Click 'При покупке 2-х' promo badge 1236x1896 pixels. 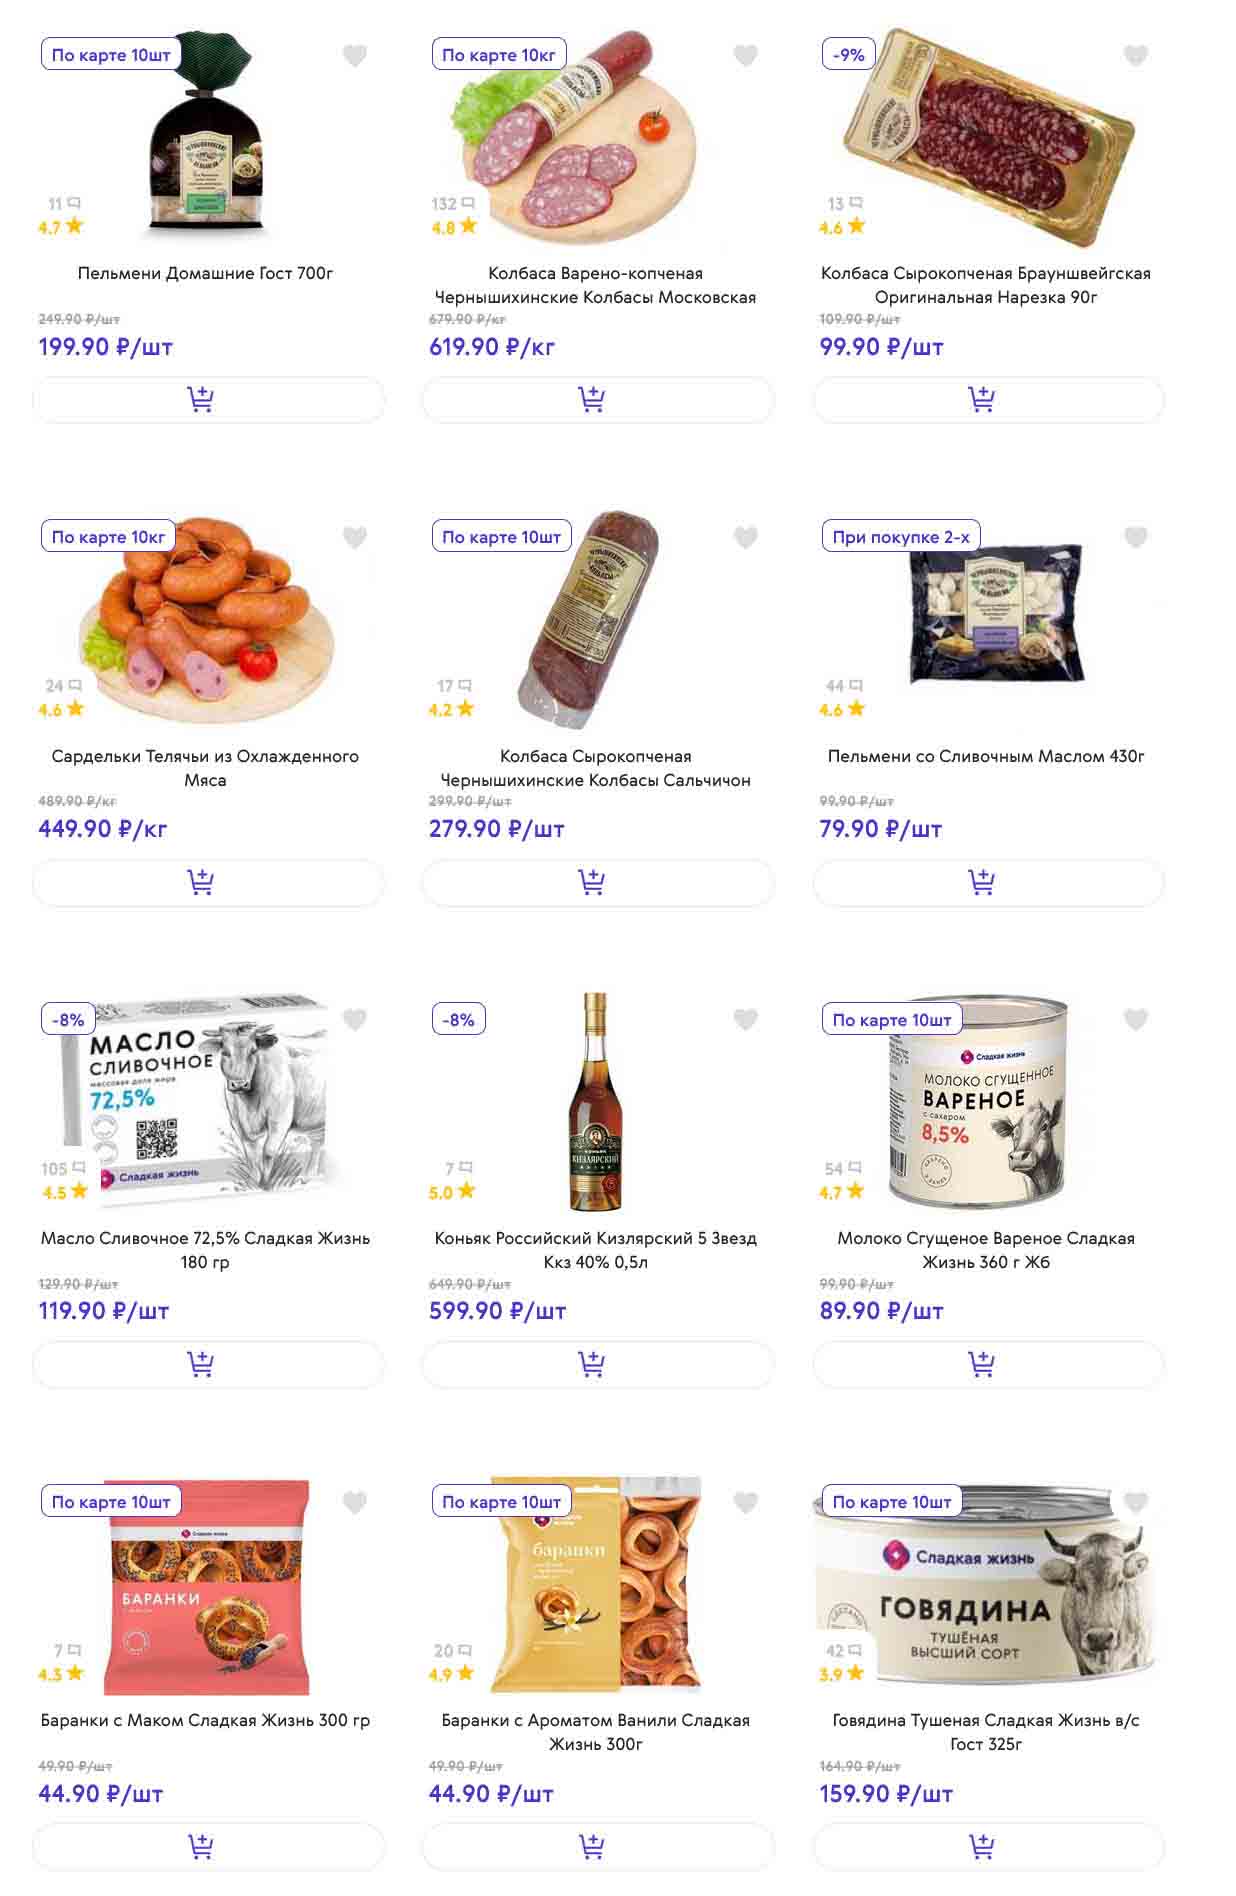point(900,537)
